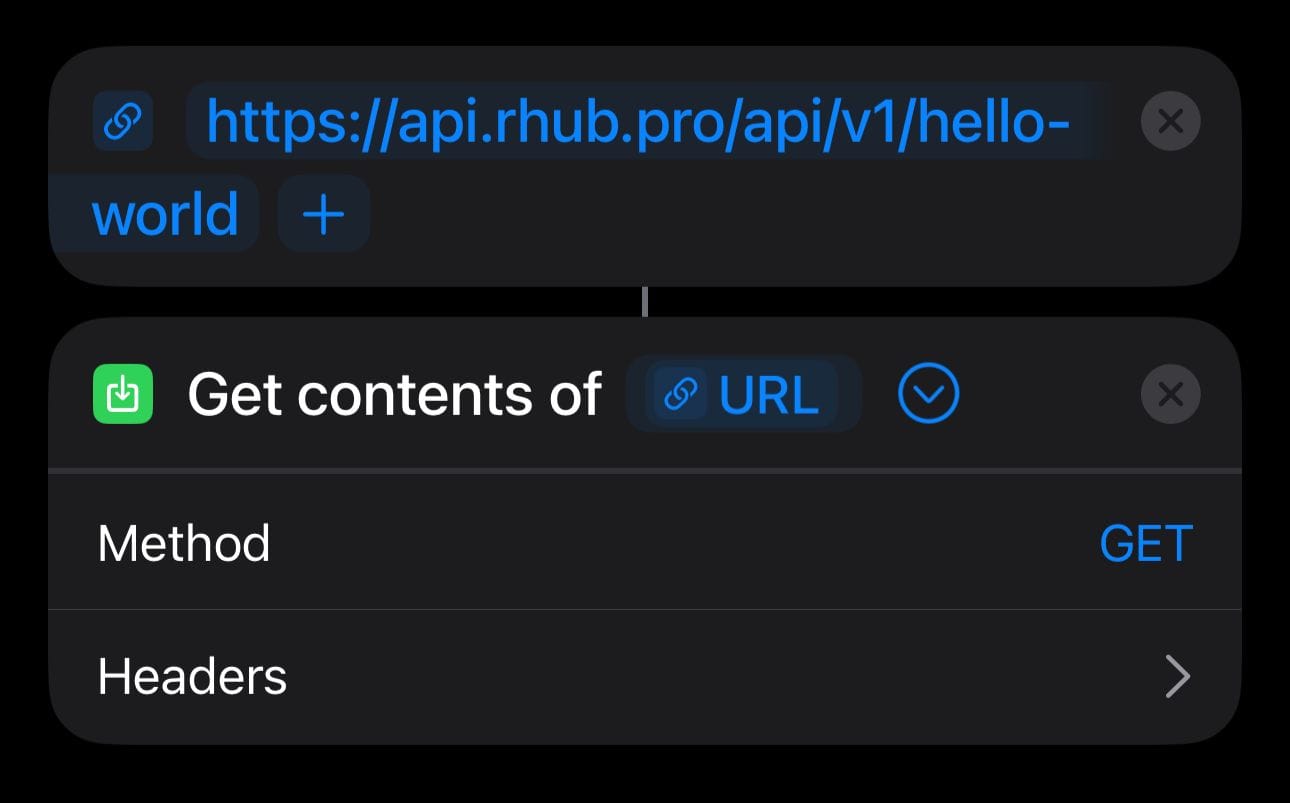This screenshot has height=803, width=1290.
Task: Tap the divider below Get contents header
Action: (x=645, y=470)
